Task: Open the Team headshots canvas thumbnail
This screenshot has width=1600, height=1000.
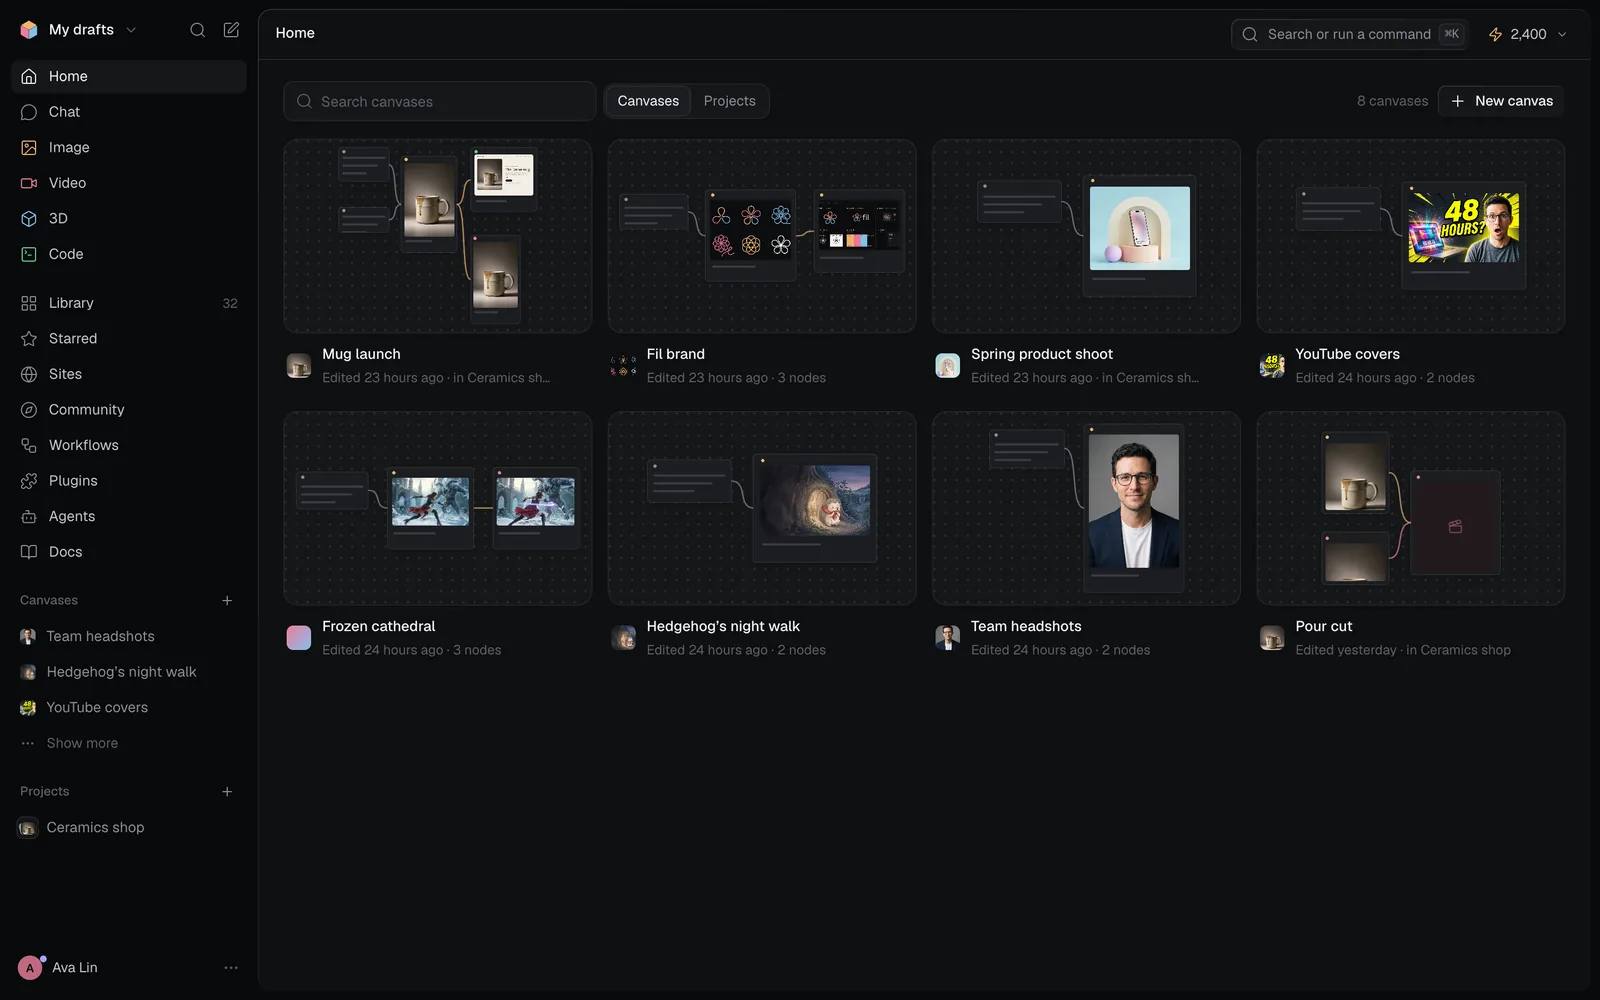Action: [x=1086, y=508]
